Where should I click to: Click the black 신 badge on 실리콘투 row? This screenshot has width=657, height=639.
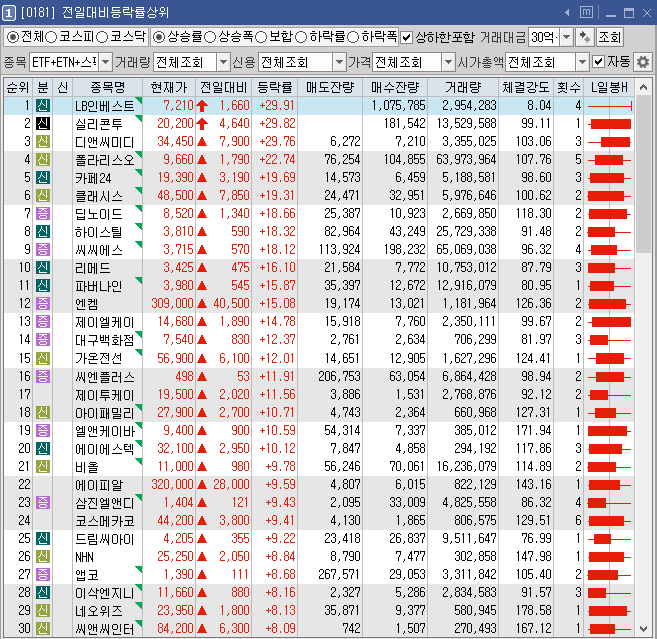point(43,124)
